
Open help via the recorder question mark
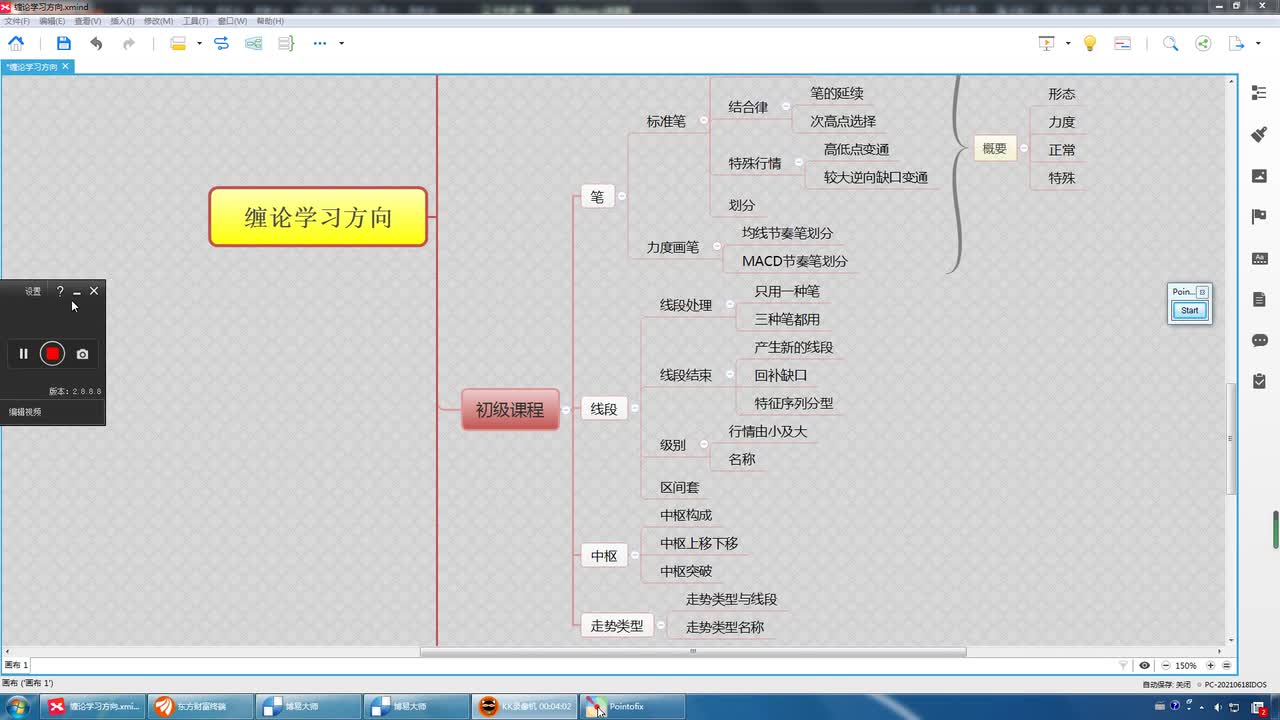pos(60,291)
